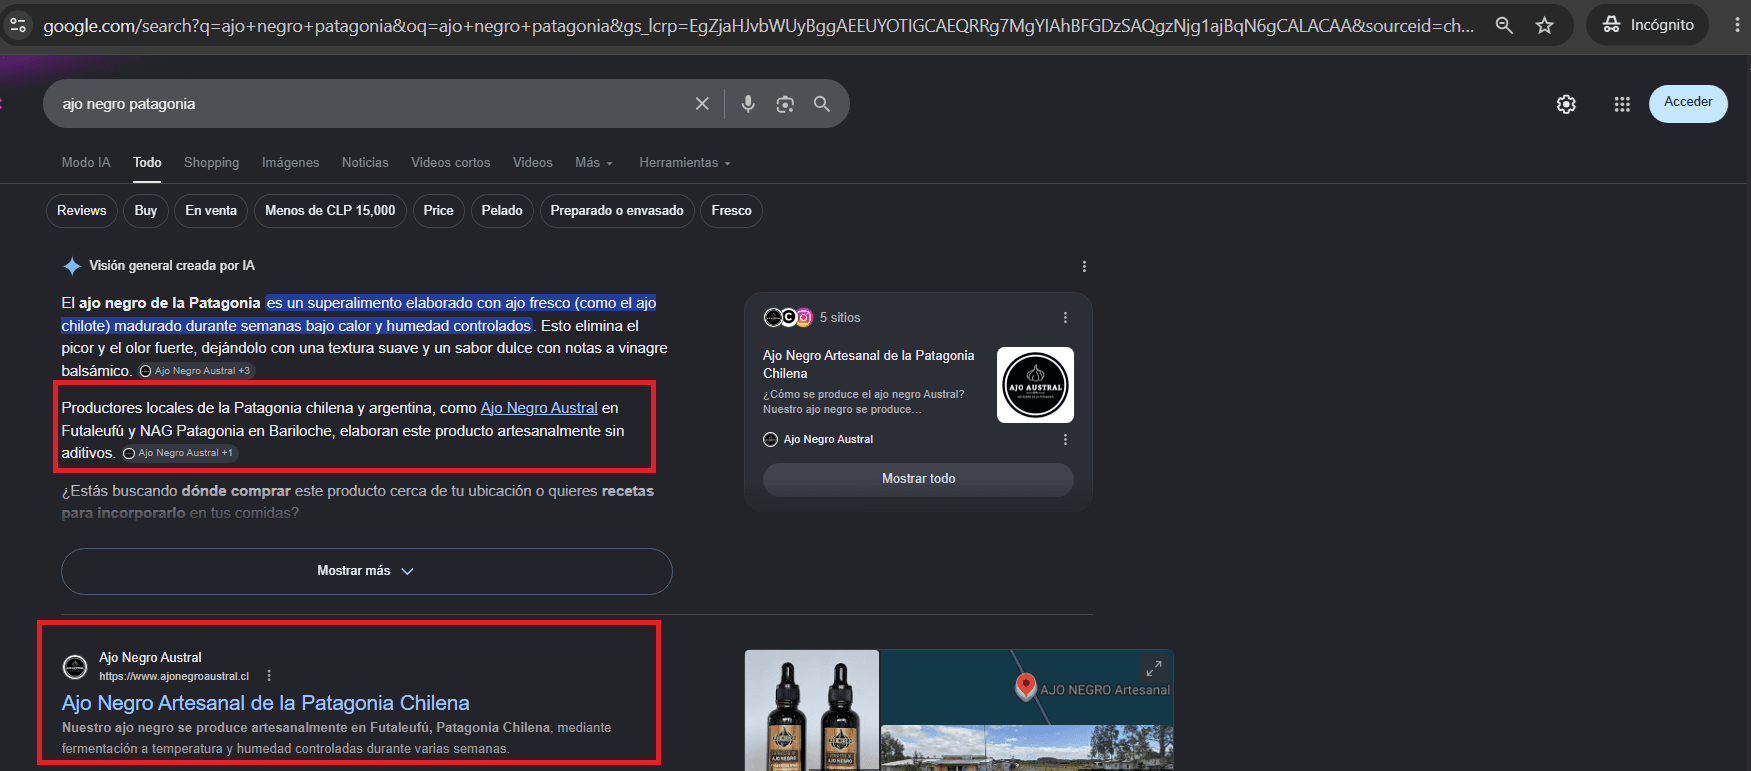This screenshot has width=1751, height=771.
Task: Click the Ajo Negro Austral result favicon
Action: (75, 667)
